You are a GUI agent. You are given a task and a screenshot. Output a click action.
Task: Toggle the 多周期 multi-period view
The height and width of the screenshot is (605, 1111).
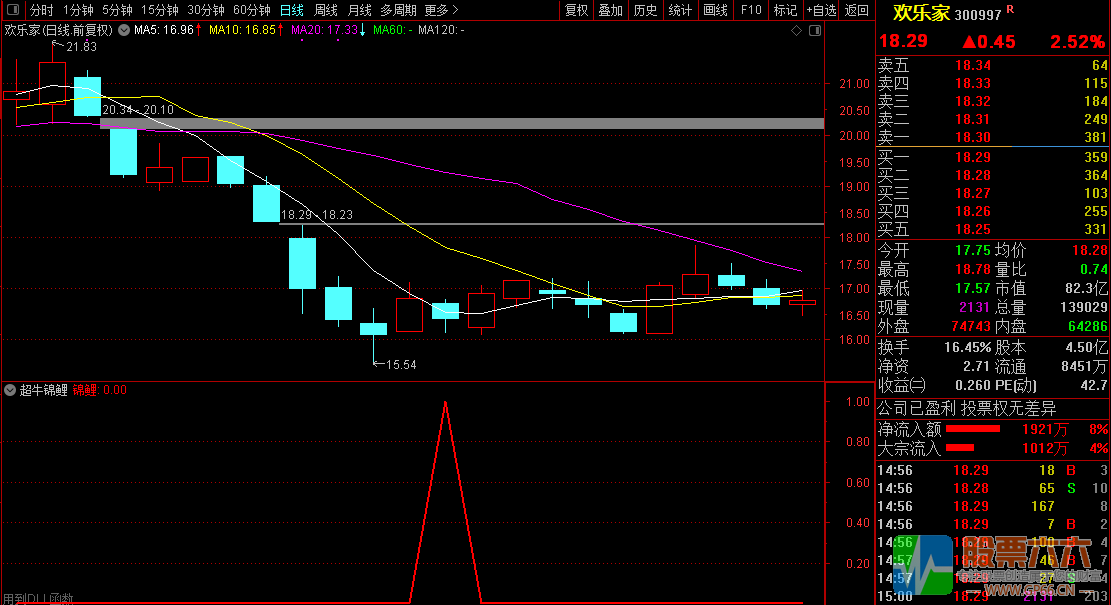tap(398, 10)
